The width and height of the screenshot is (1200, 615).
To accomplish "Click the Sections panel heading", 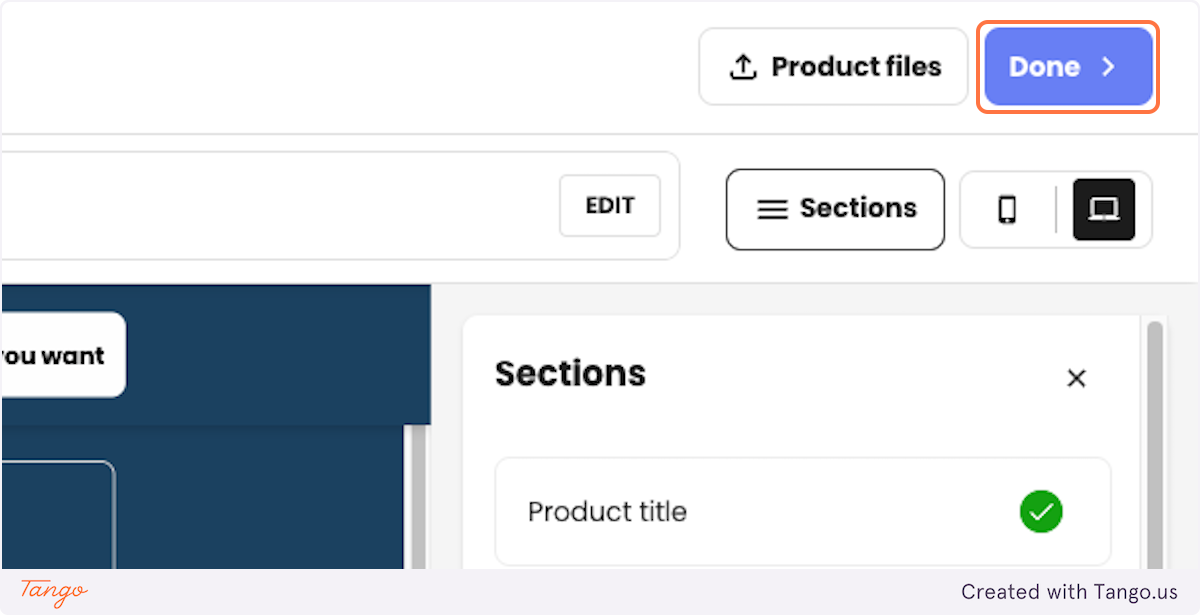I will (570, 373).
